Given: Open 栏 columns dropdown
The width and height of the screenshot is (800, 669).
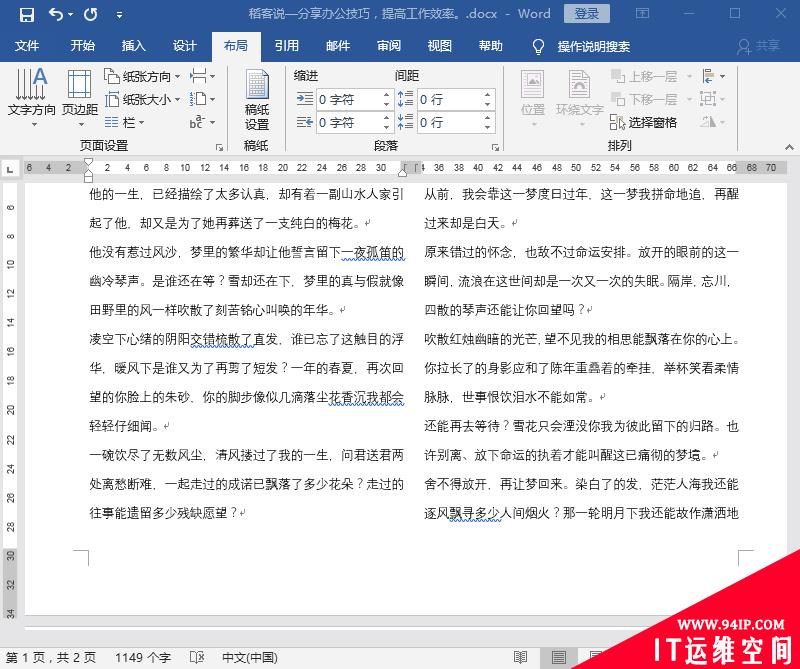Looking at the screenshot, I should coord(124,122).
